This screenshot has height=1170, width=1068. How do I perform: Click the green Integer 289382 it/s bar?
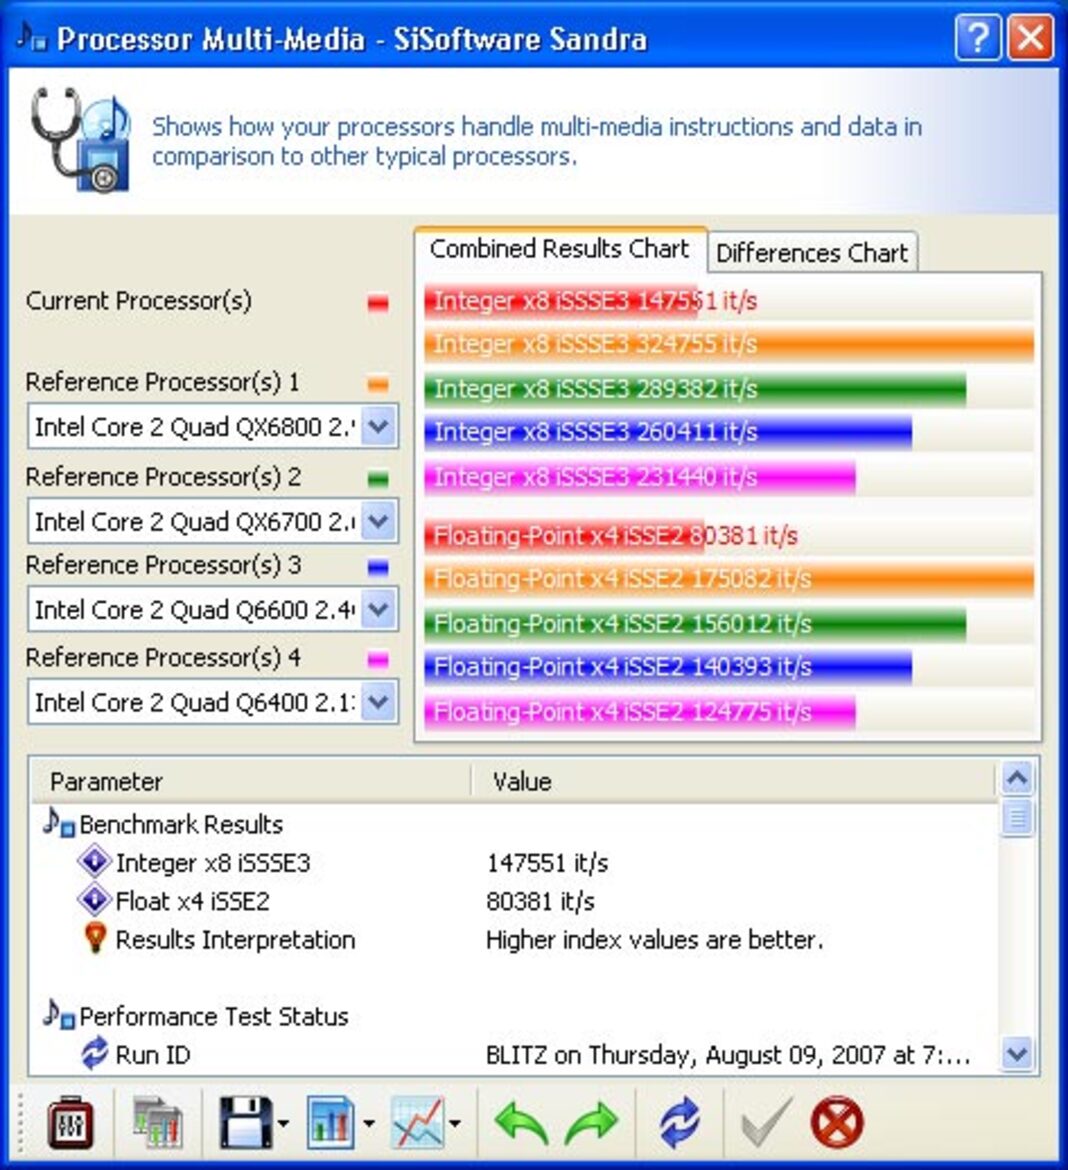pyautogui.click(x=696, y=389)
